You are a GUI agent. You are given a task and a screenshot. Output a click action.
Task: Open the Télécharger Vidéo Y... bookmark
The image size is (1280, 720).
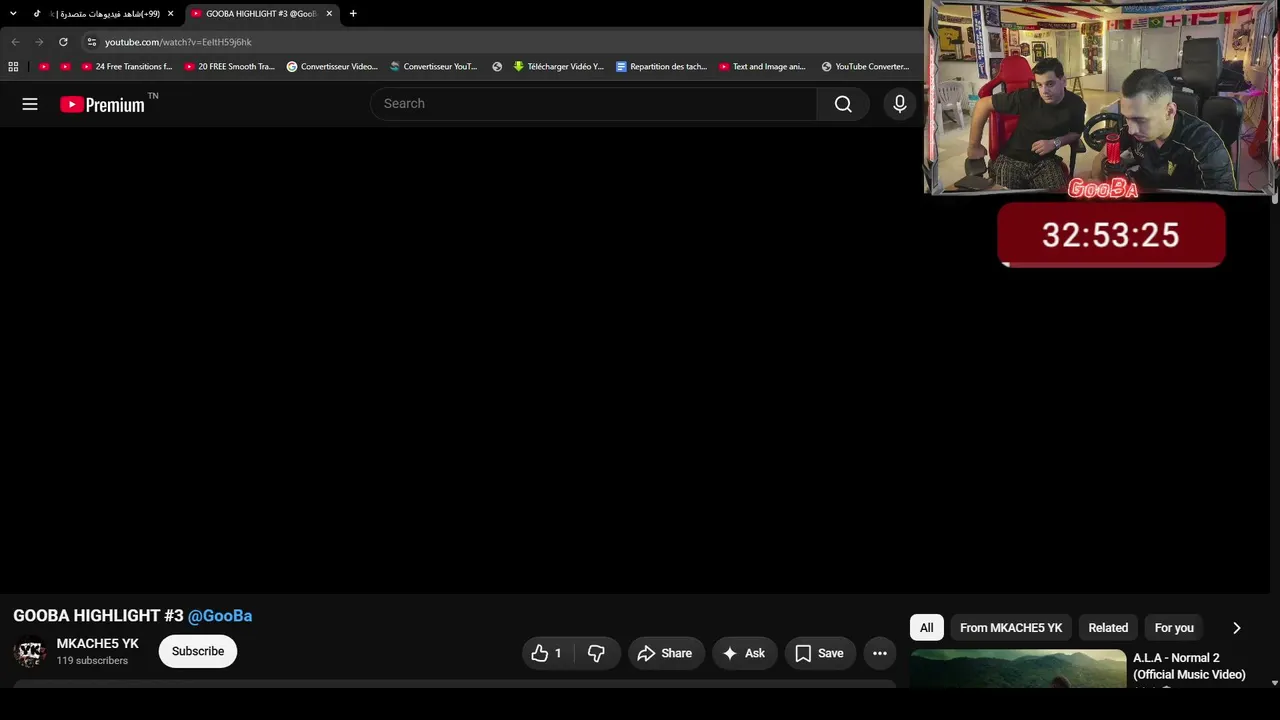coord(559,67)
